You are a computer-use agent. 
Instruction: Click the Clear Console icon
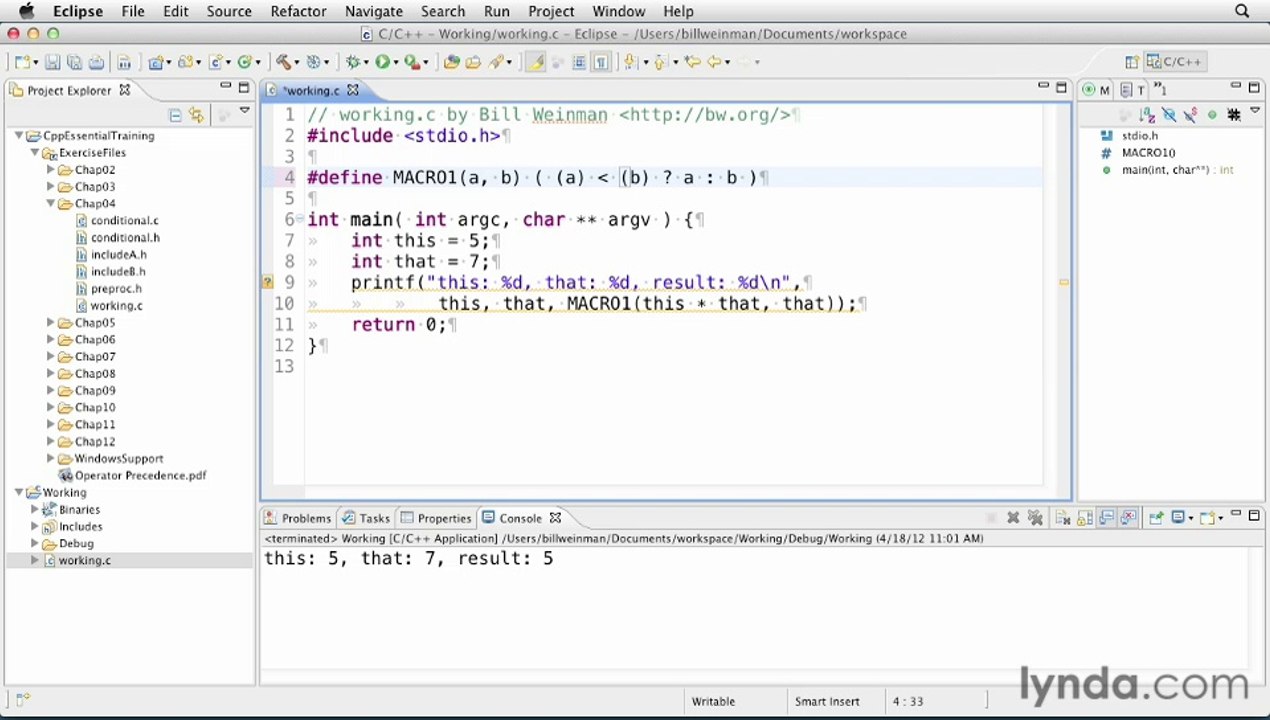1063,518
